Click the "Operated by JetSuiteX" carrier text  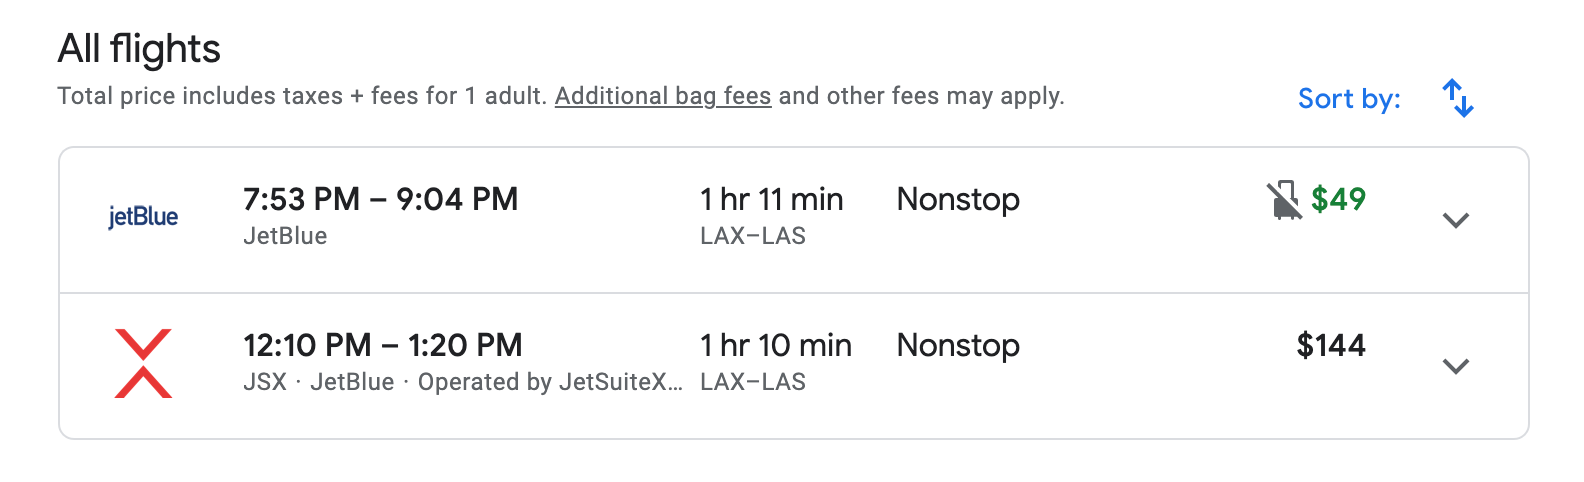click(x=550, y=383)
